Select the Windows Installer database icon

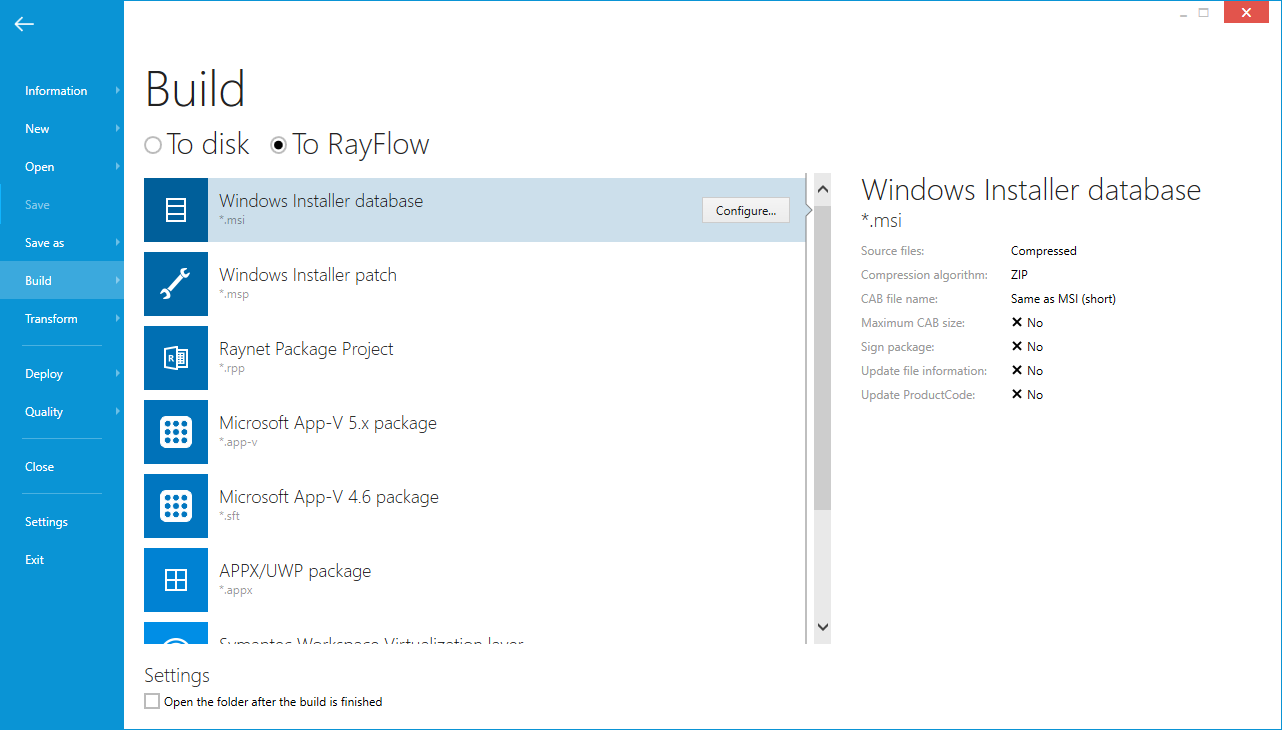coord(176,210)
